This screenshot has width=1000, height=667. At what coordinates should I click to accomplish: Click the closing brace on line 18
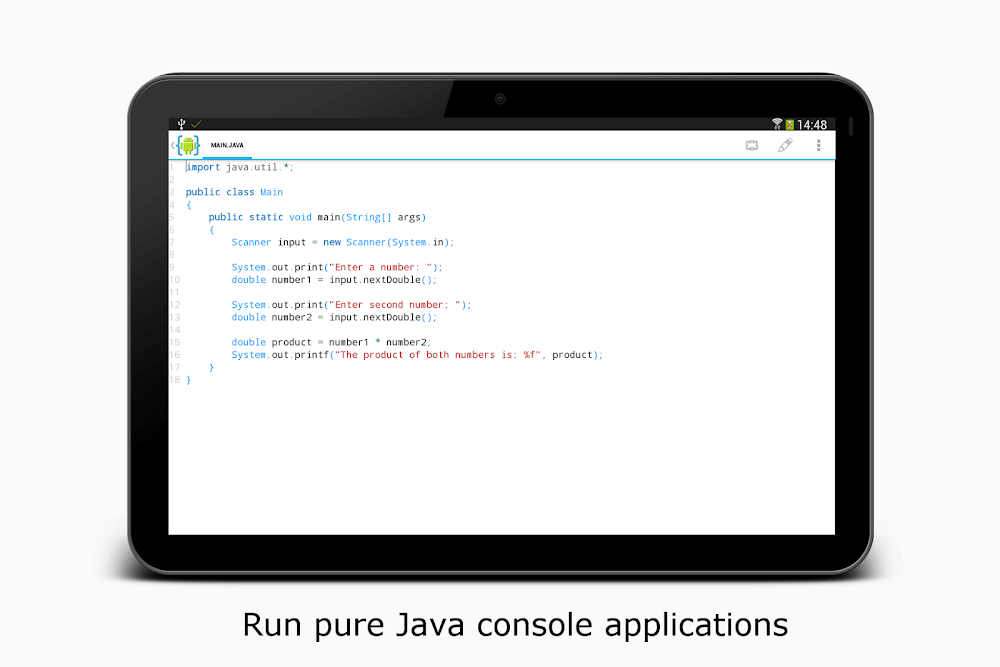coord(188,379)
